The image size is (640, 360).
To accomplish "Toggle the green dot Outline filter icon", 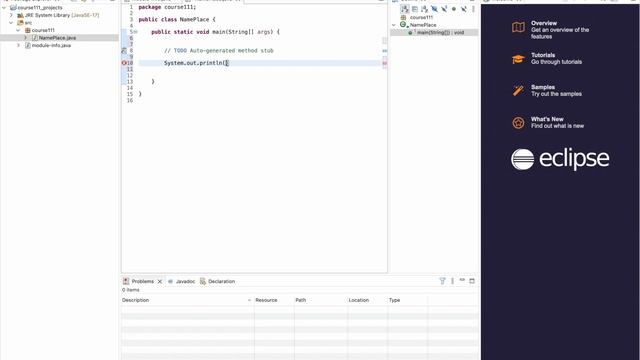I will click(x=454, y=9).
